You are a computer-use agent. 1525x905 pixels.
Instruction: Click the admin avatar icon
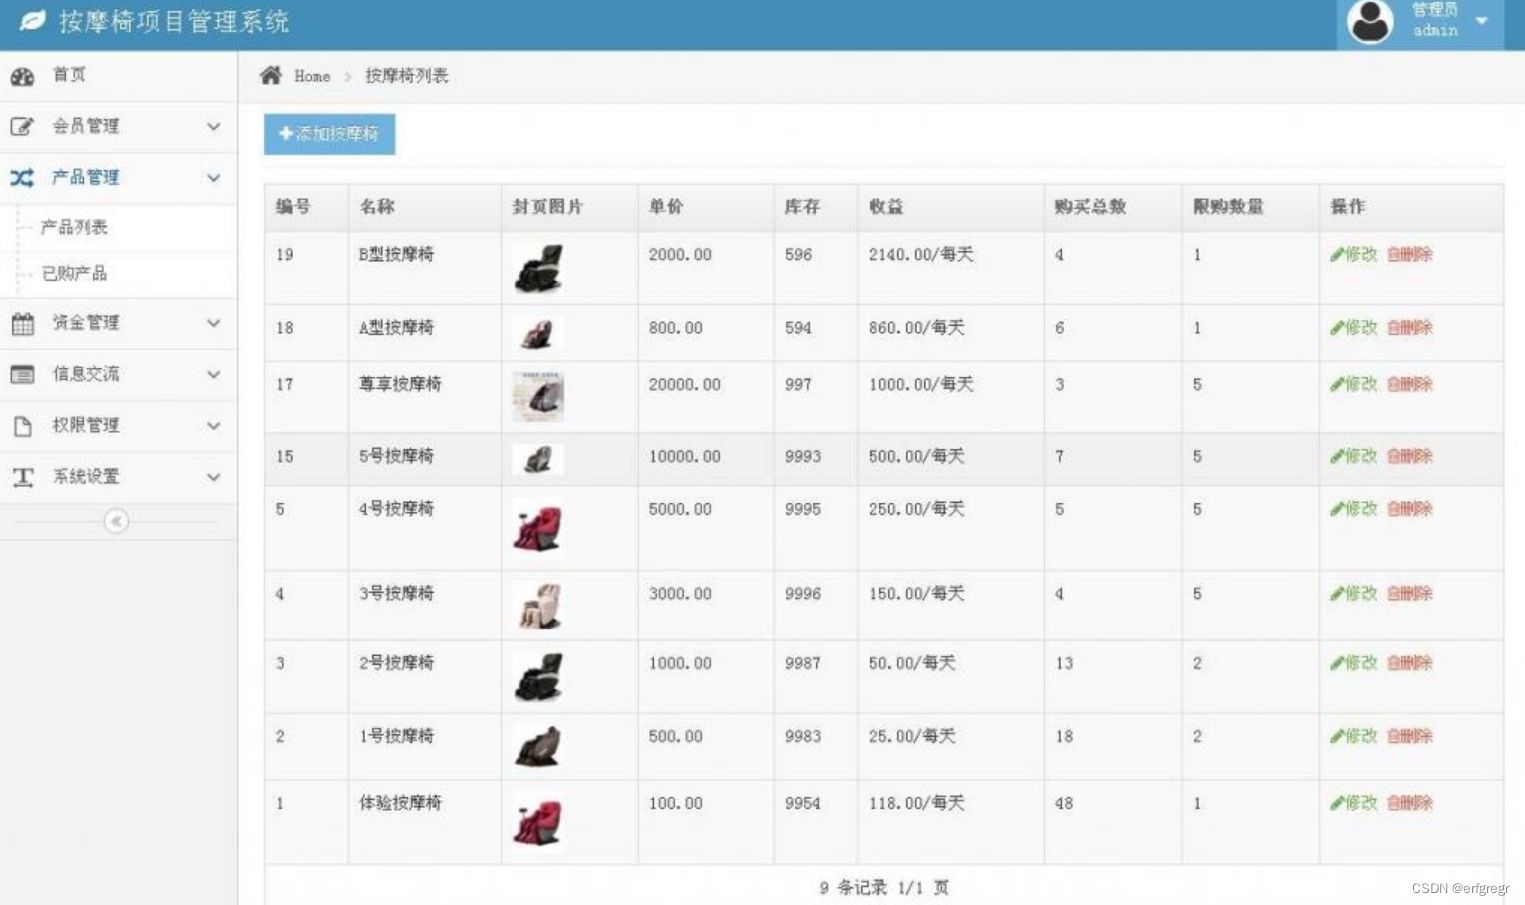tap(1369, 20)
